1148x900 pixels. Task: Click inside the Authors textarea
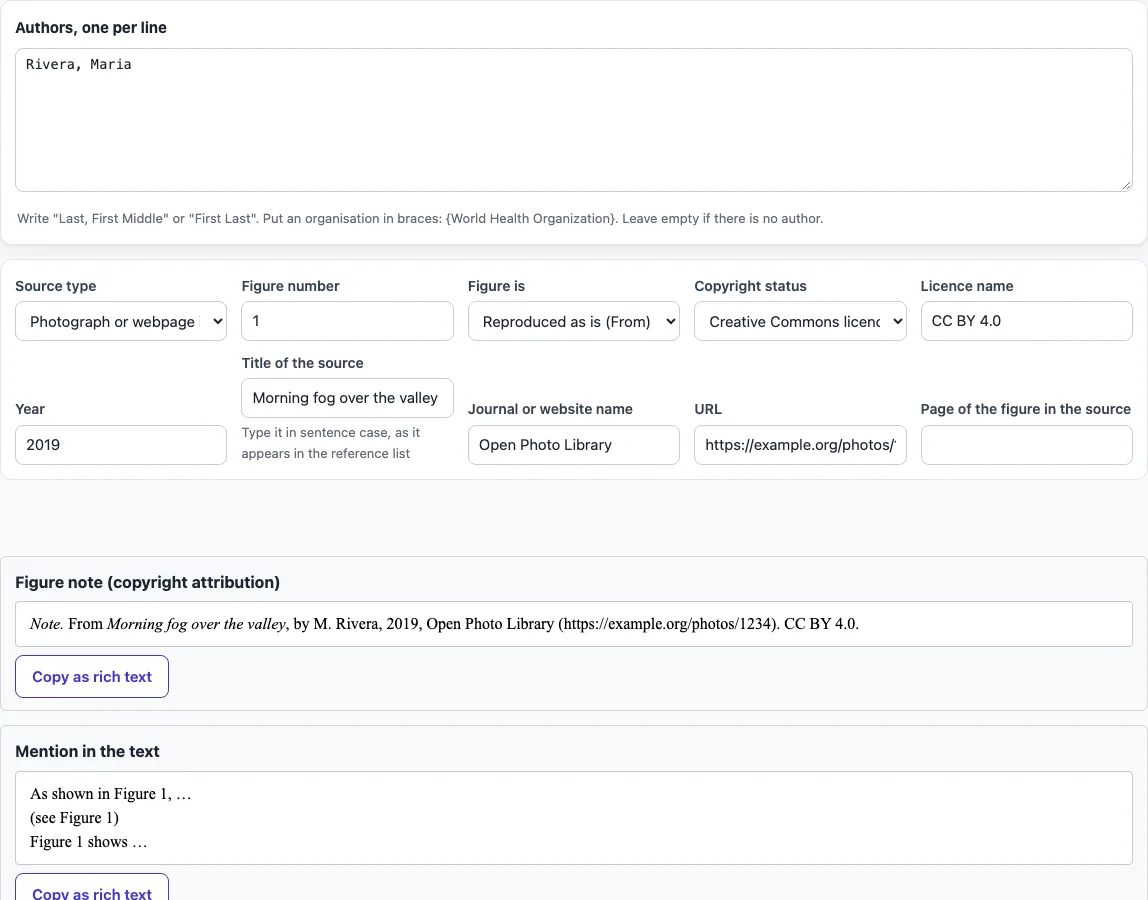coord(574,120)
